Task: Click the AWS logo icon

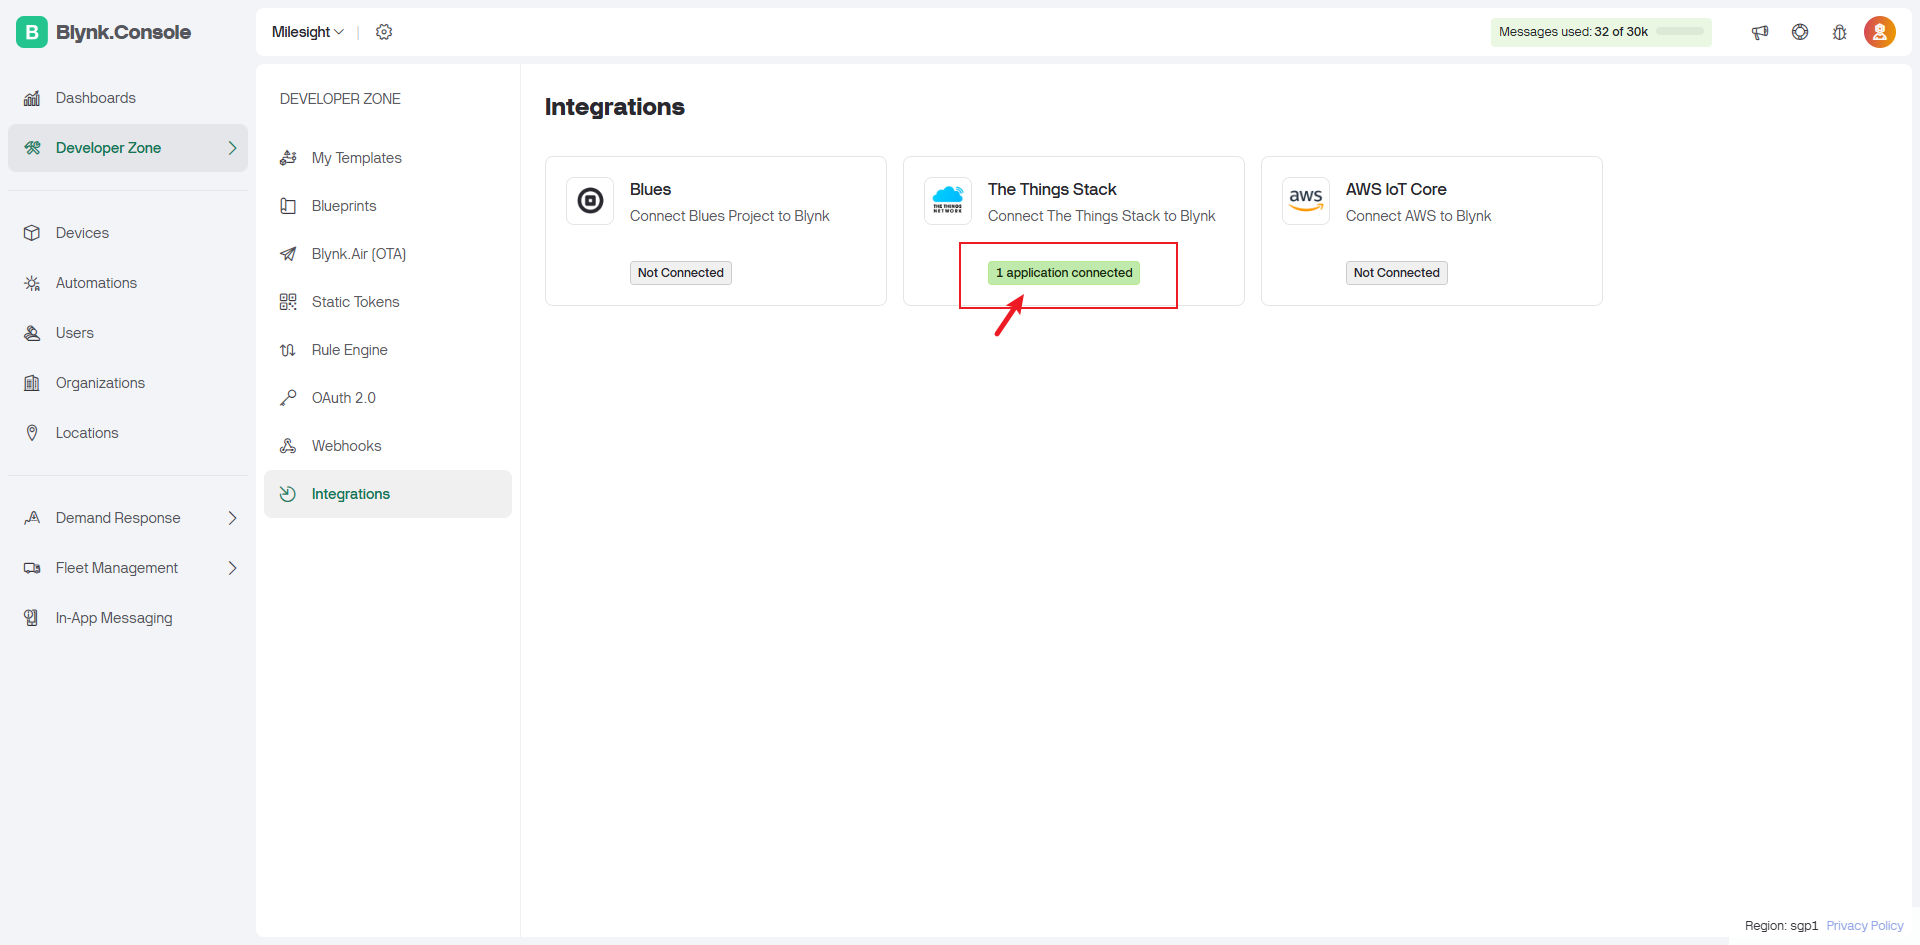Action: pos(1306,201)
